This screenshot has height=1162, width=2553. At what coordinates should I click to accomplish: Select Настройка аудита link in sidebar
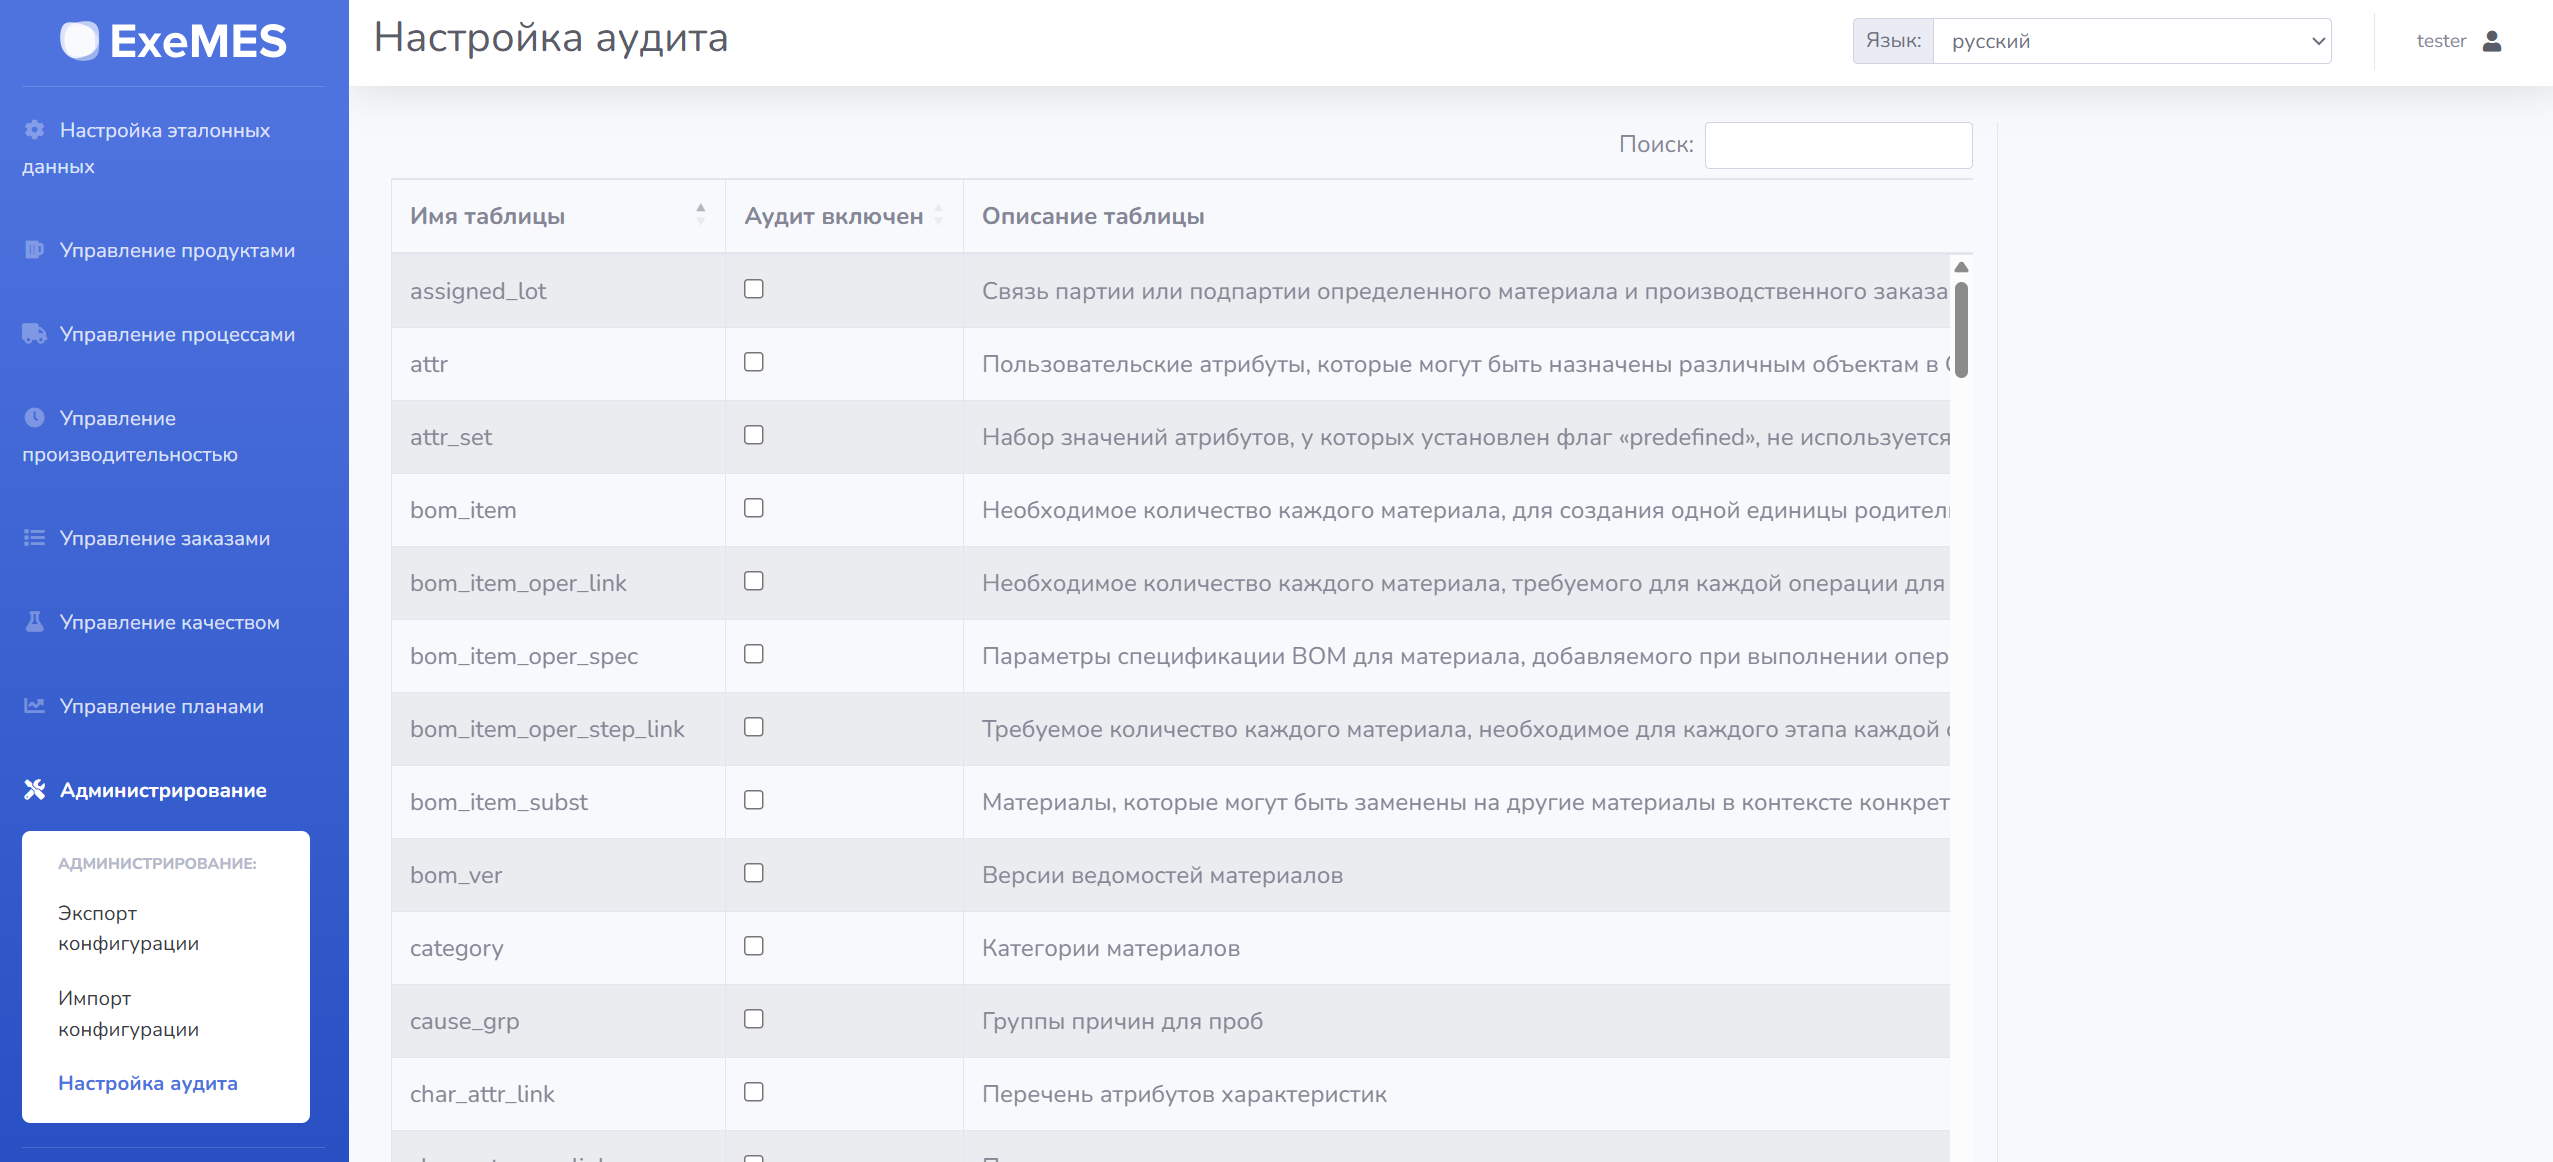(x=148, y=1083)
